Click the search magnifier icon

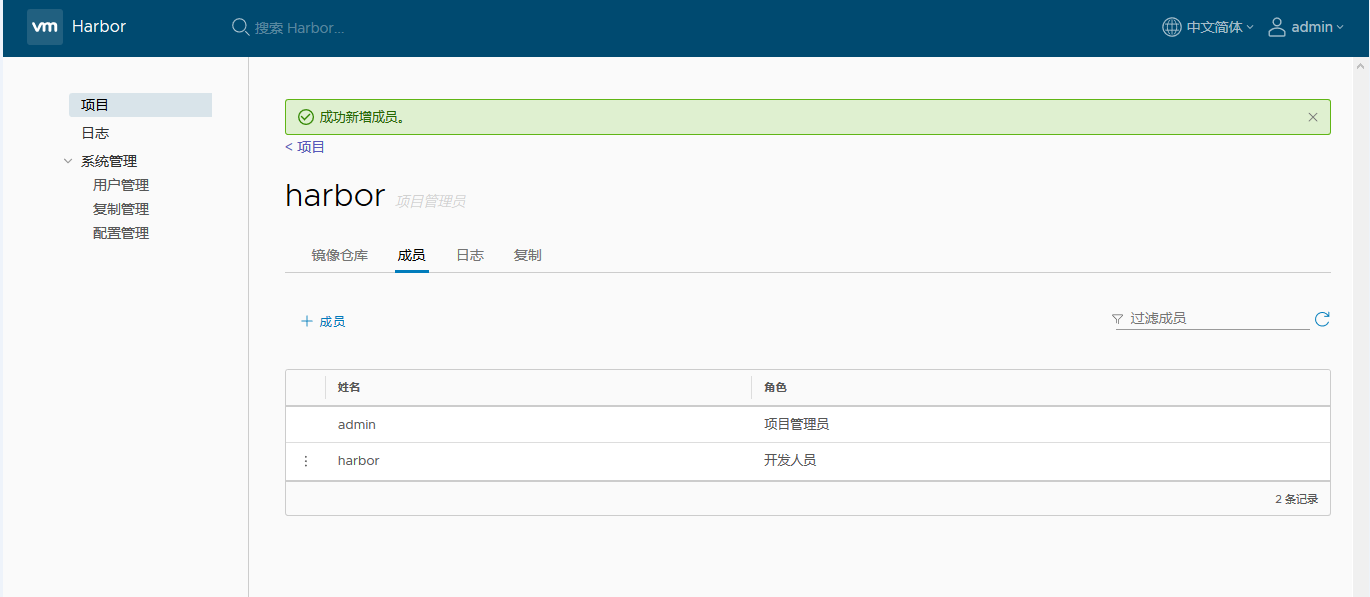(240, 27)
